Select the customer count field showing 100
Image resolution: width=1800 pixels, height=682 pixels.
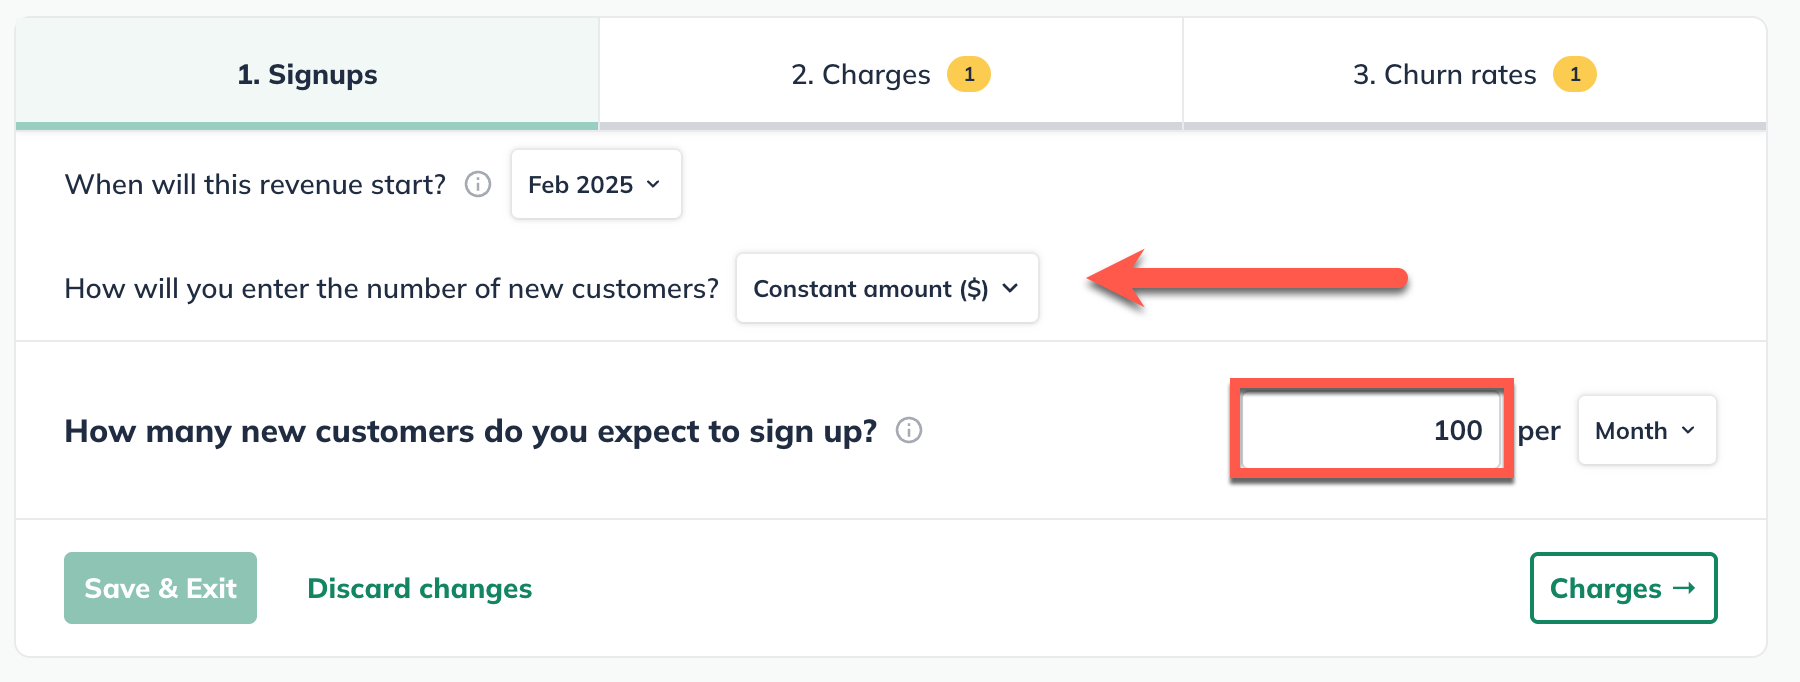(1370, 430)
